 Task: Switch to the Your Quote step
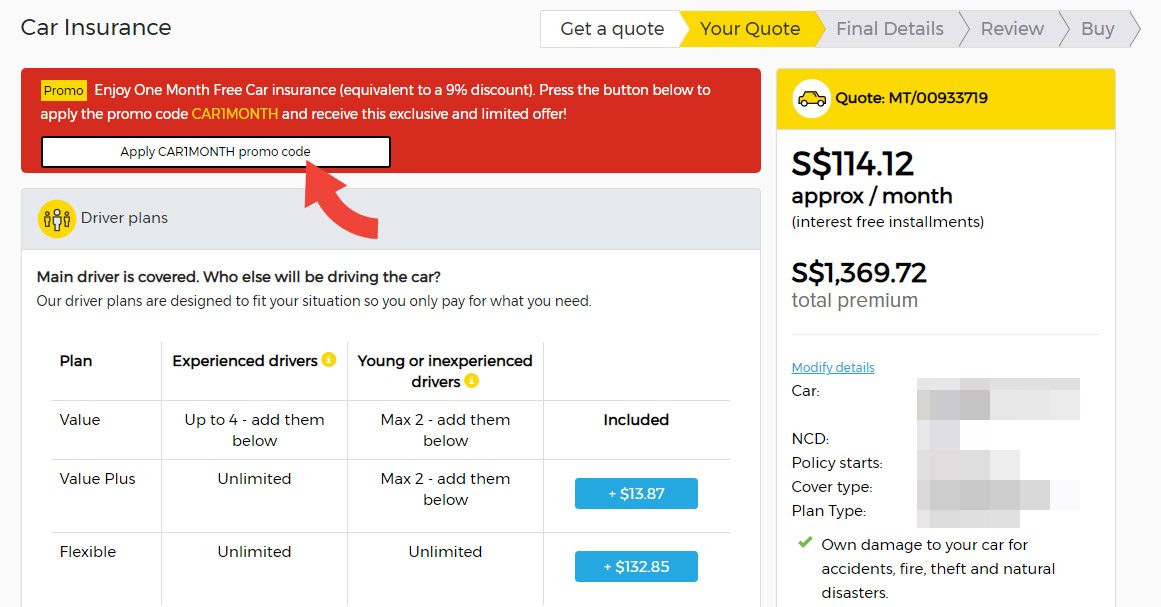point(748,29)
